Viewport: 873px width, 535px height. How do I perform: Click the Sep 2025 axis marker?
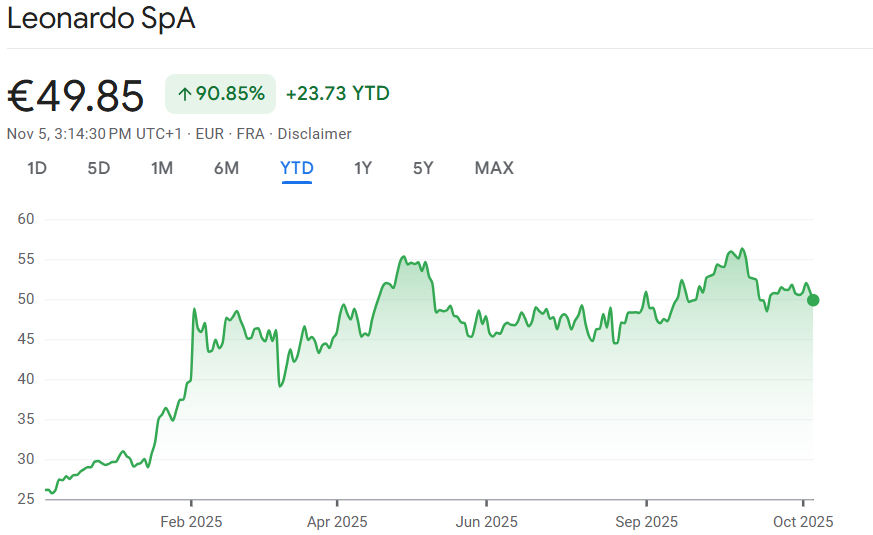(646, 522)
